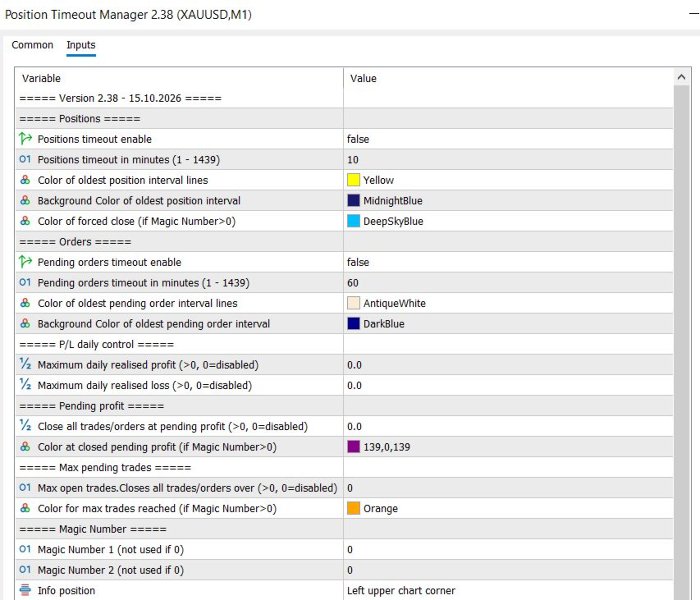This screenshot has height=600, width=700.
Task: Click the integer icon for Max open trades
Action: 25,488
